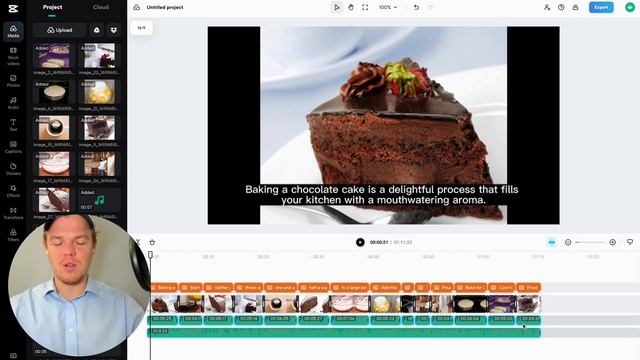Open the 100% zoom level dropdown
640x360 pixels.
pyautogui.click(x=388, y=7)
